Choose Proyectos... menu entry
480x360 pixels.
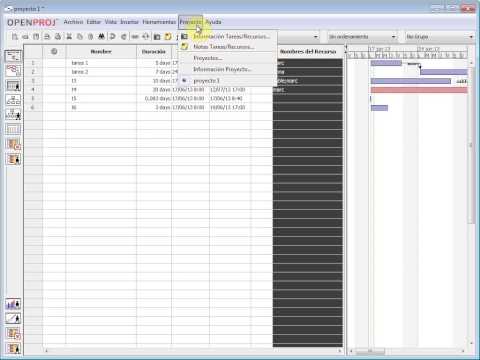click(228, 58)
